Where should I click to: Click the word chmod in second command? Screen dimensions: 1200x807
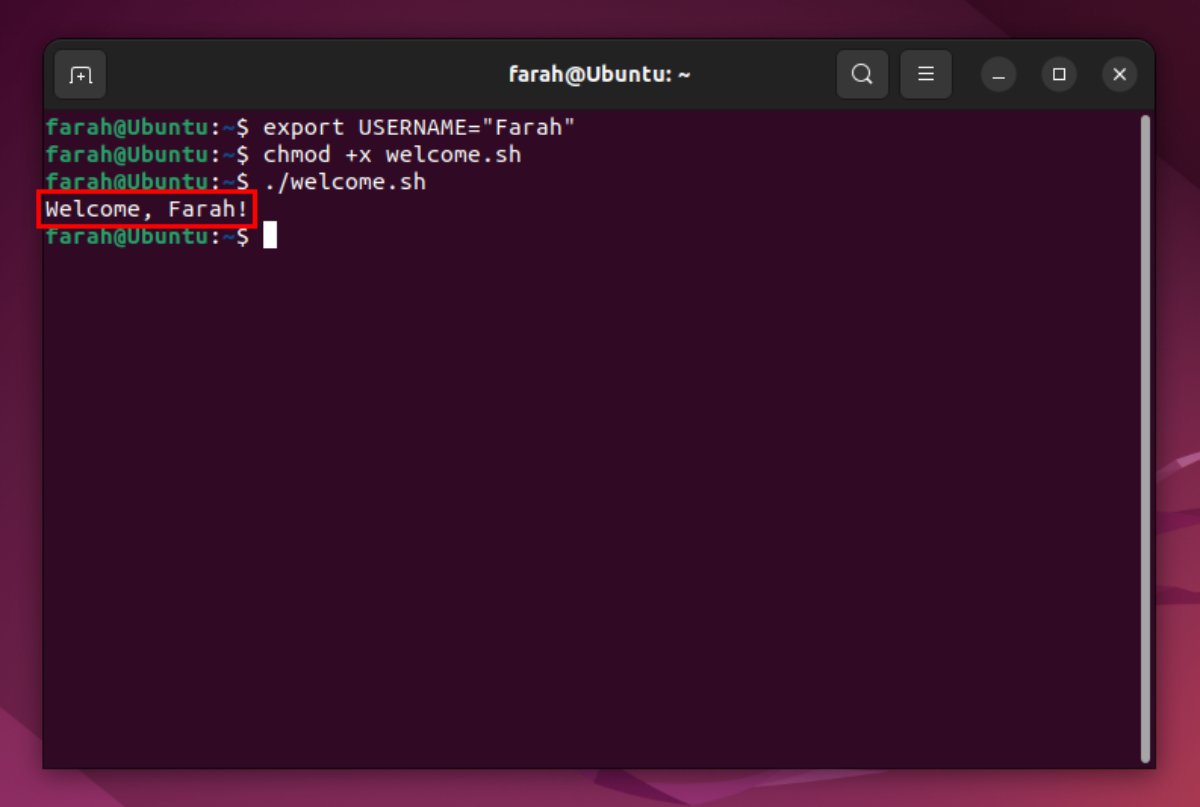click(x=297, y=155)
